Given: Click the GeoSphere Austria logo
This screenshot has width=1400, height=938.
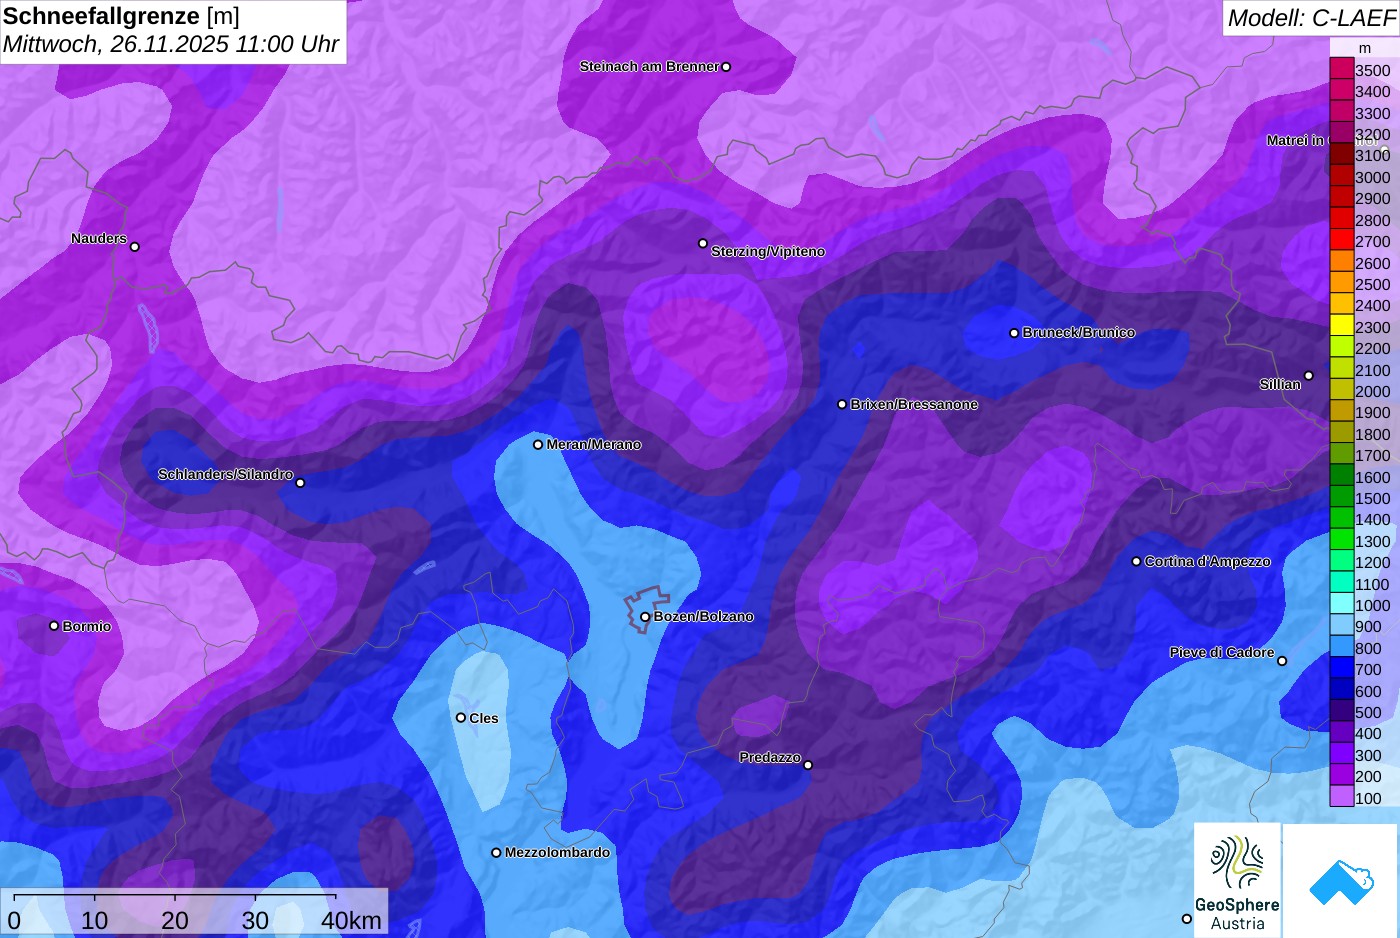Looking at the screenshot, I should [1237, 880].
